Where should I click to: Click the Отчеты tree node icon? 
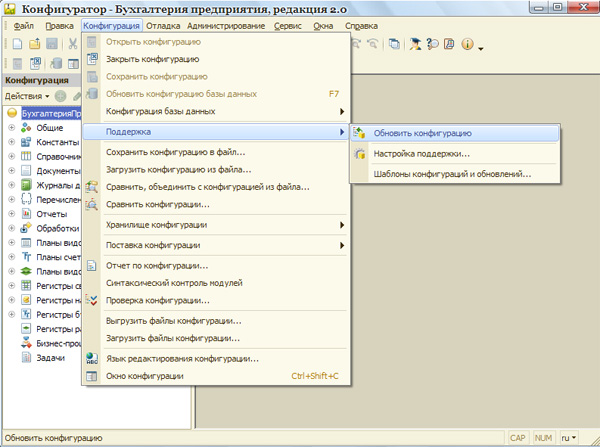[x=26, y=214]
